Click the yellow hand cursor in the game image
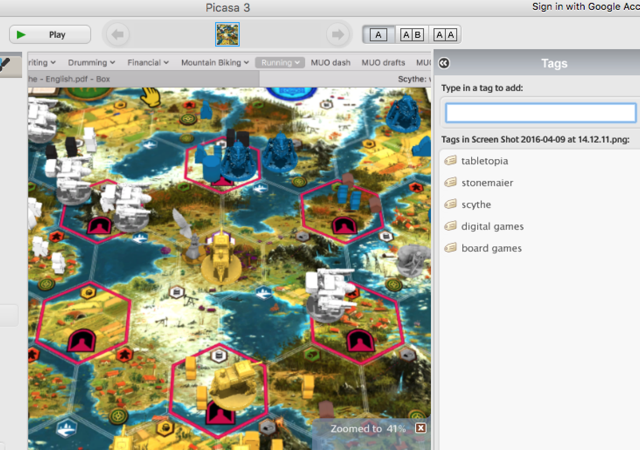The height and width of the screenshot is (450, 640). tap(151, 97)
